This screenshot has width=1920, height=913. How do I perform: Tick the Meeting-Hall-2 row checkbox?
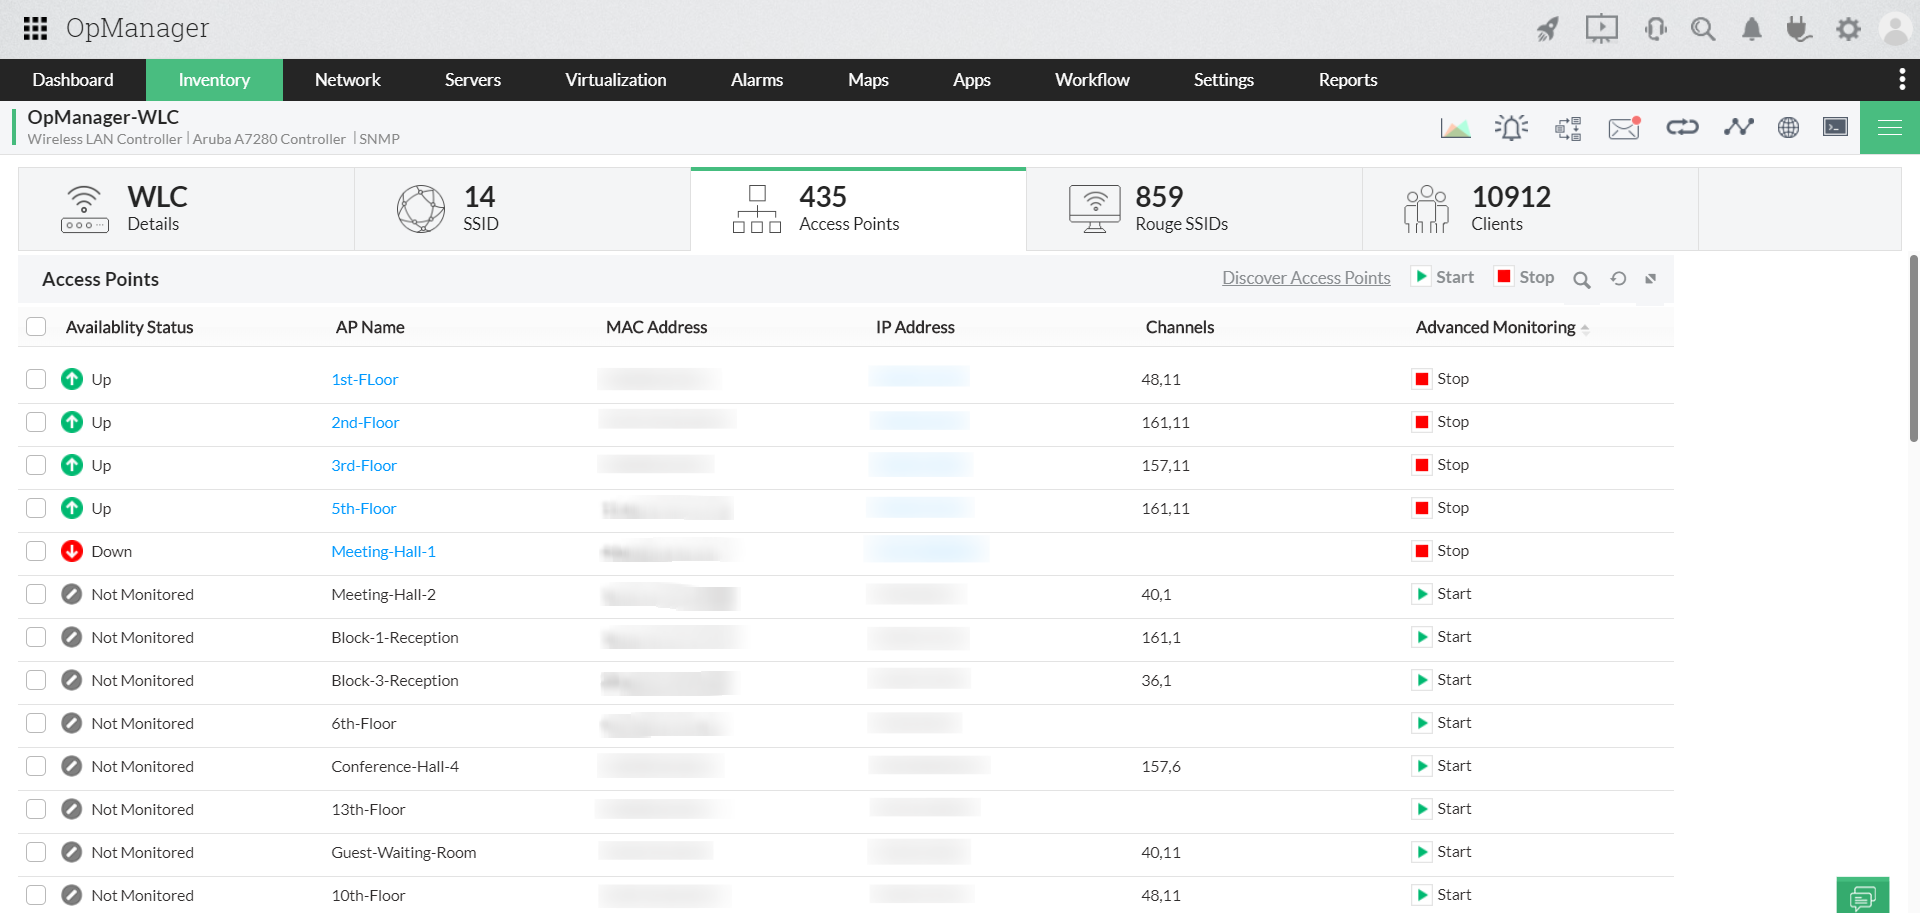click(x=36, y=594)
